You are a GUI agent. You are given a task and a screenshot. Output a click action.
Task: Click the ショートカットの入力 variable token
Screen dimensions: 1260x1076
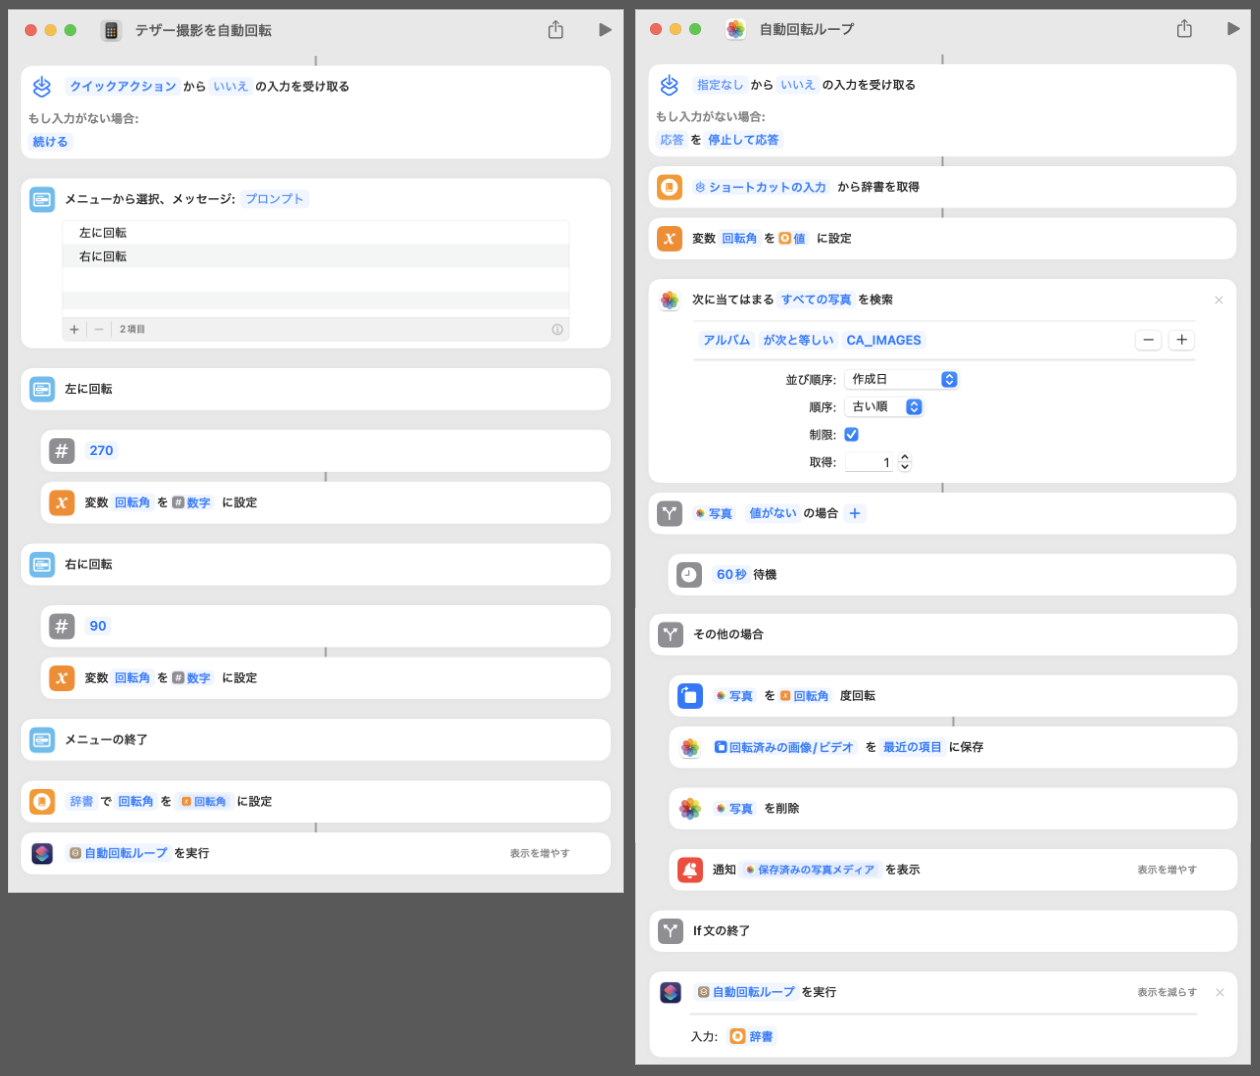point(761,188)
